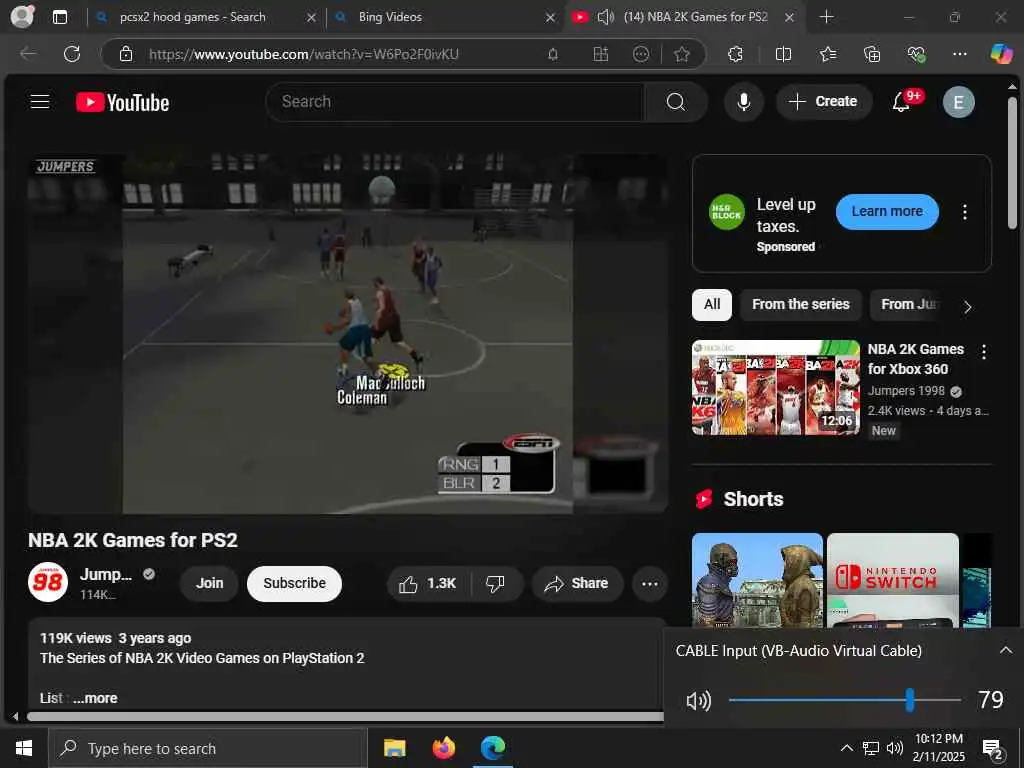Open the Edge favorites list

click(828, 54)
